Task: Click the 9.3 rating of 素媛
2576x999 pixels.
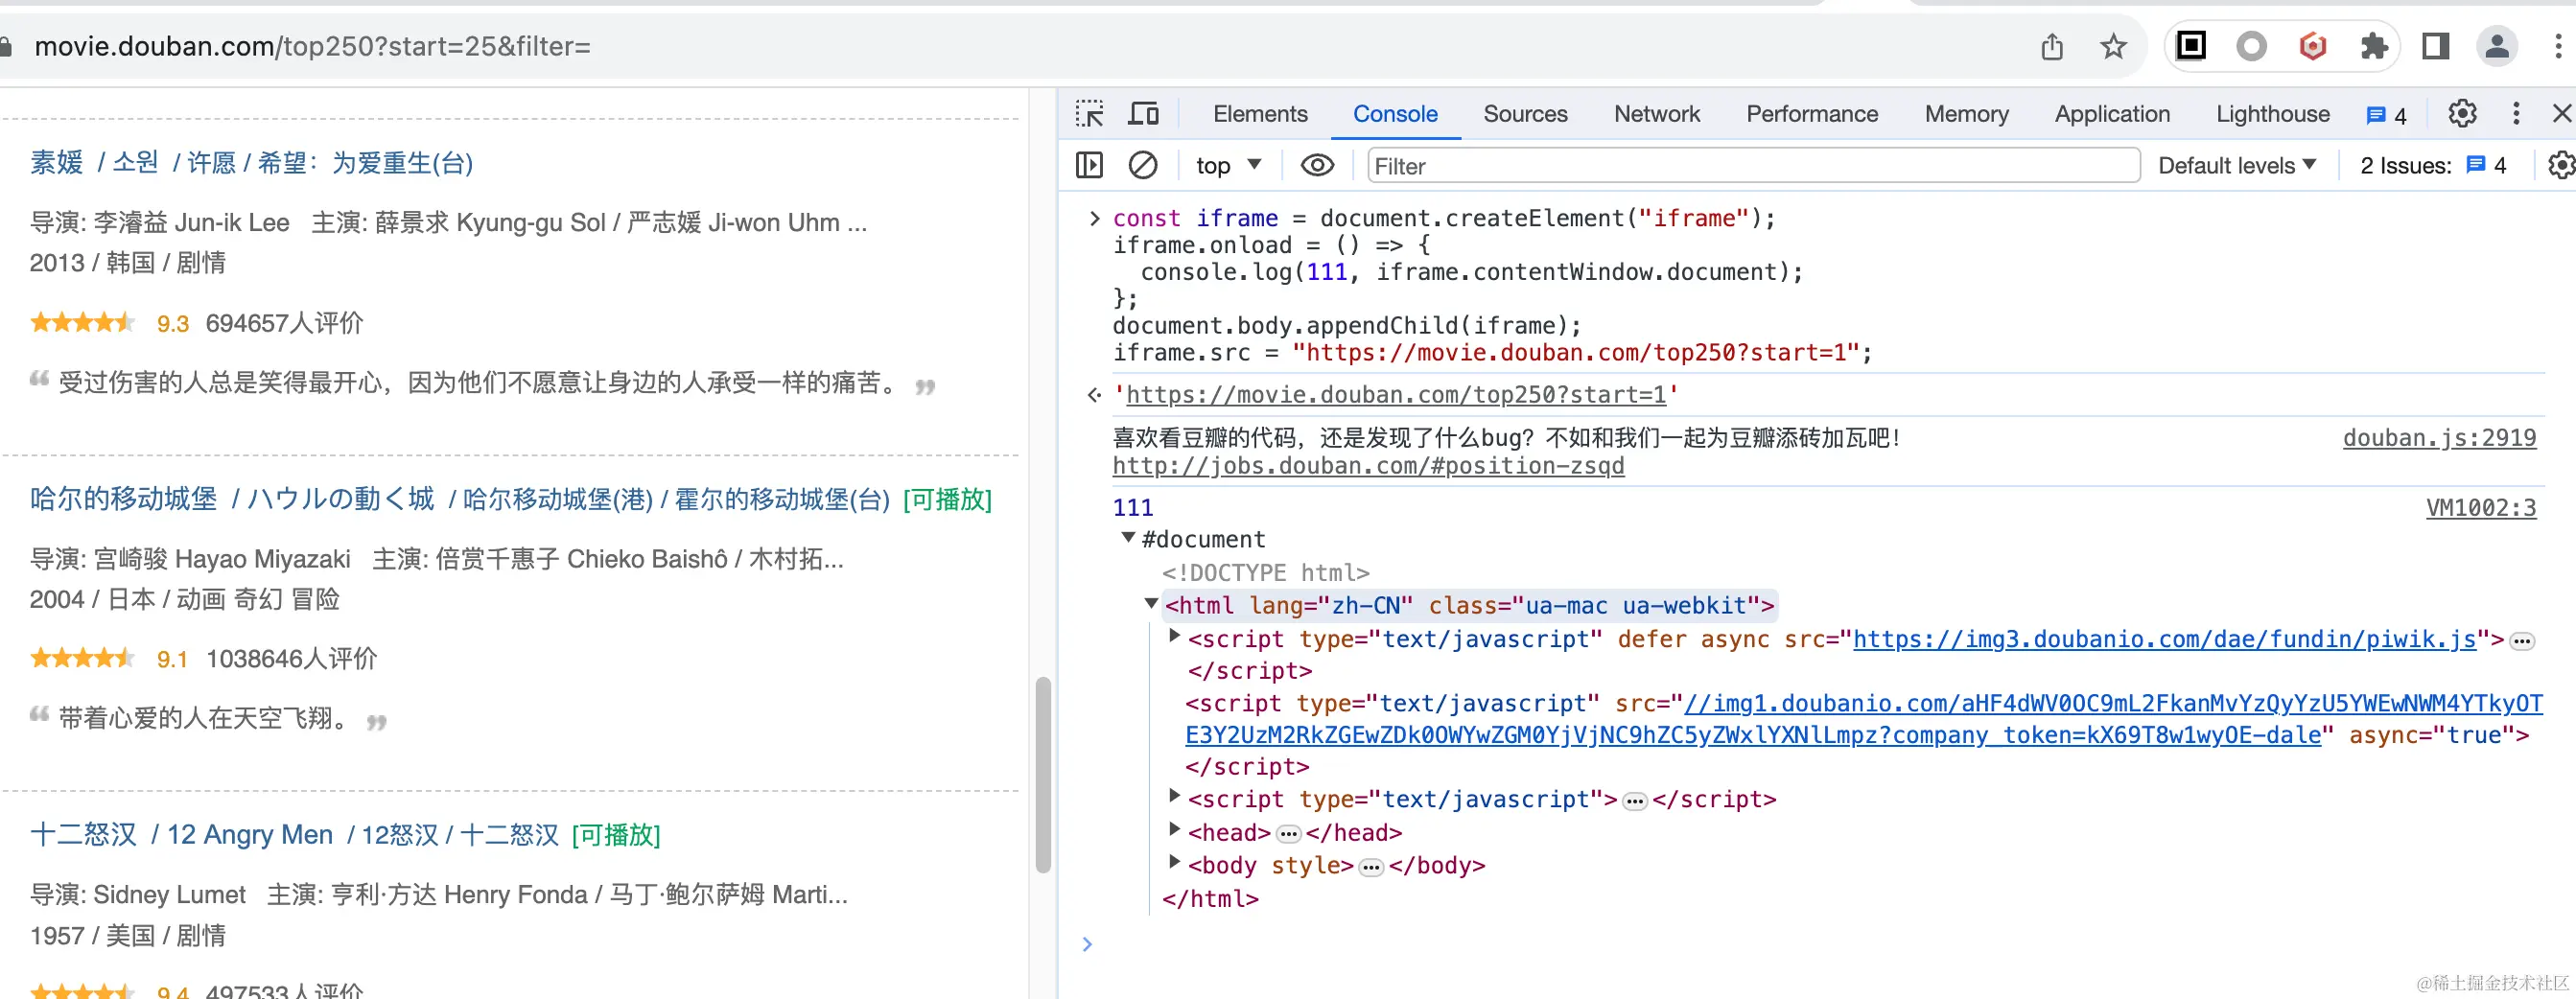Action: pos(172,323)
